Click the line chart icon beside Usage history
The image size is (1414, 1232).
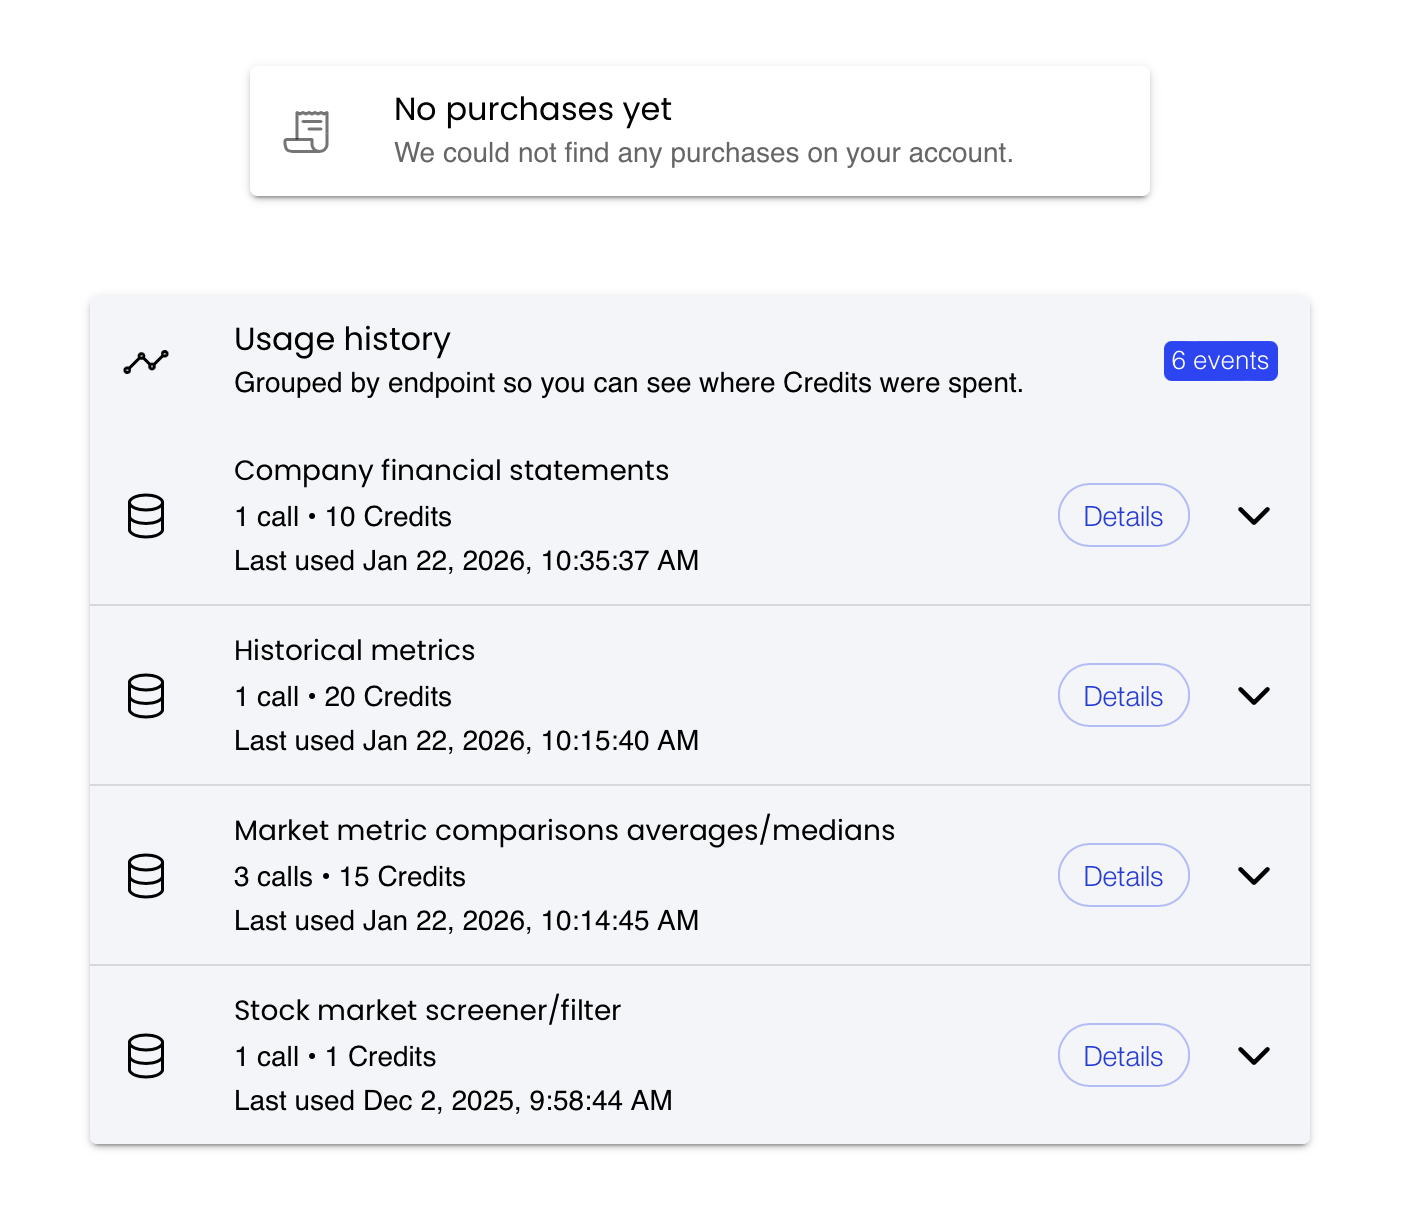click(146, 362)
